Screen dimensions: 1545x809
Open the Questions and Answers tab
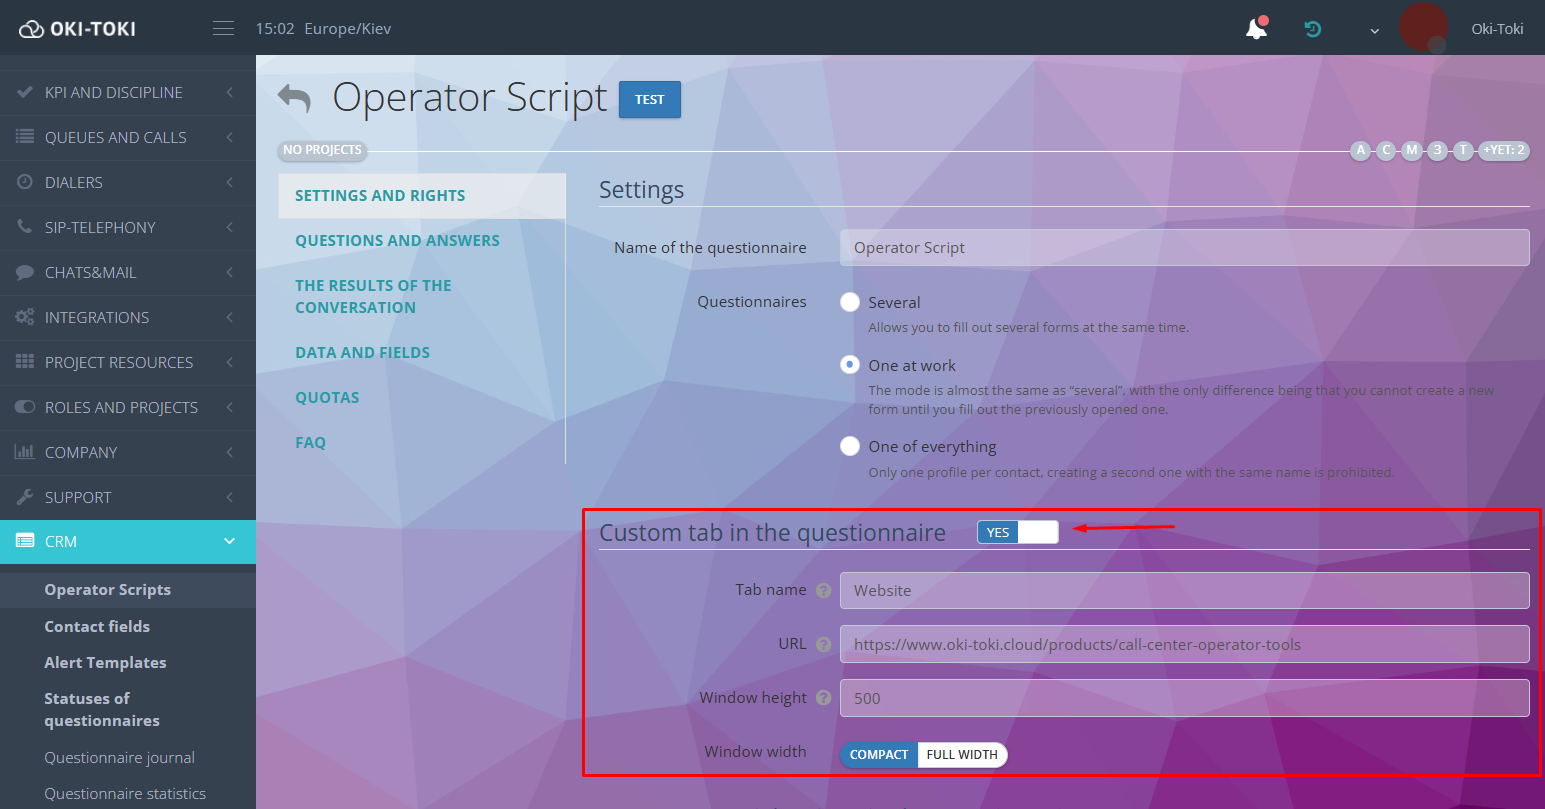pyautogui.click(x=397, y=240)
